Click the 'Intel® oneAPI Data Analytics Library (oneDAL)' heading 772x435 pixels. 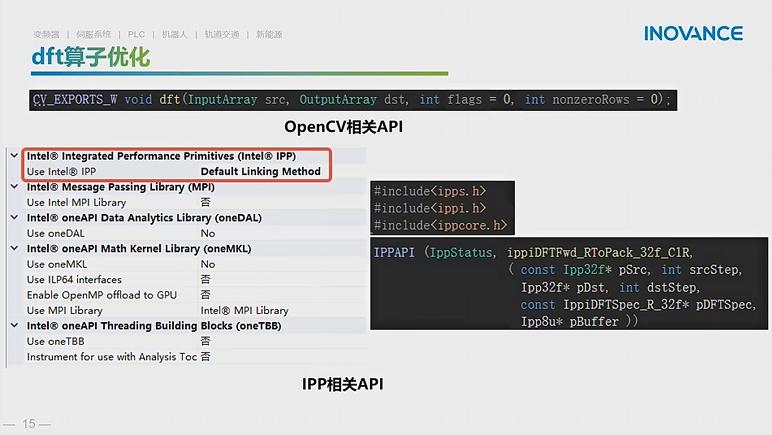(144, 218)
